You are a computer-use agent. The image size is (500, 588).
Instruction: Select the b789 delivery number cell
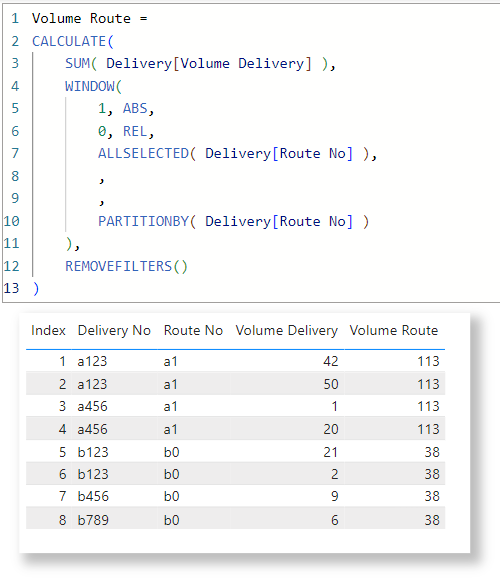[93, 520]
